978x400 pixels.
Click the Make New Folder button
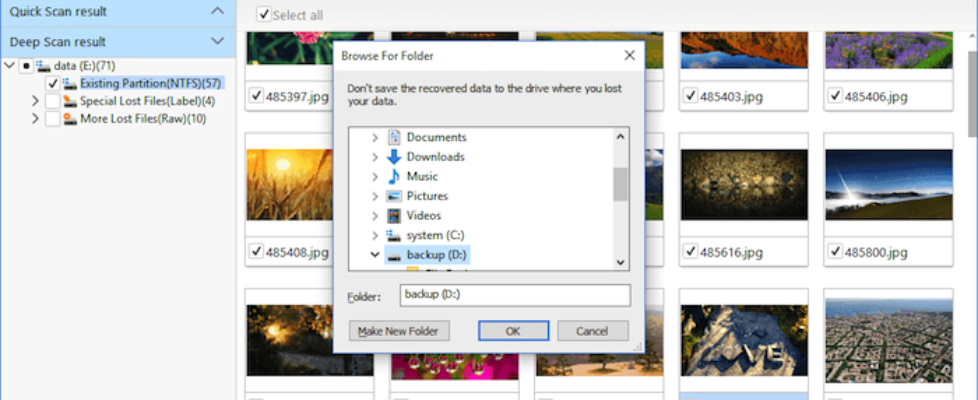click(x=400, y=331)
